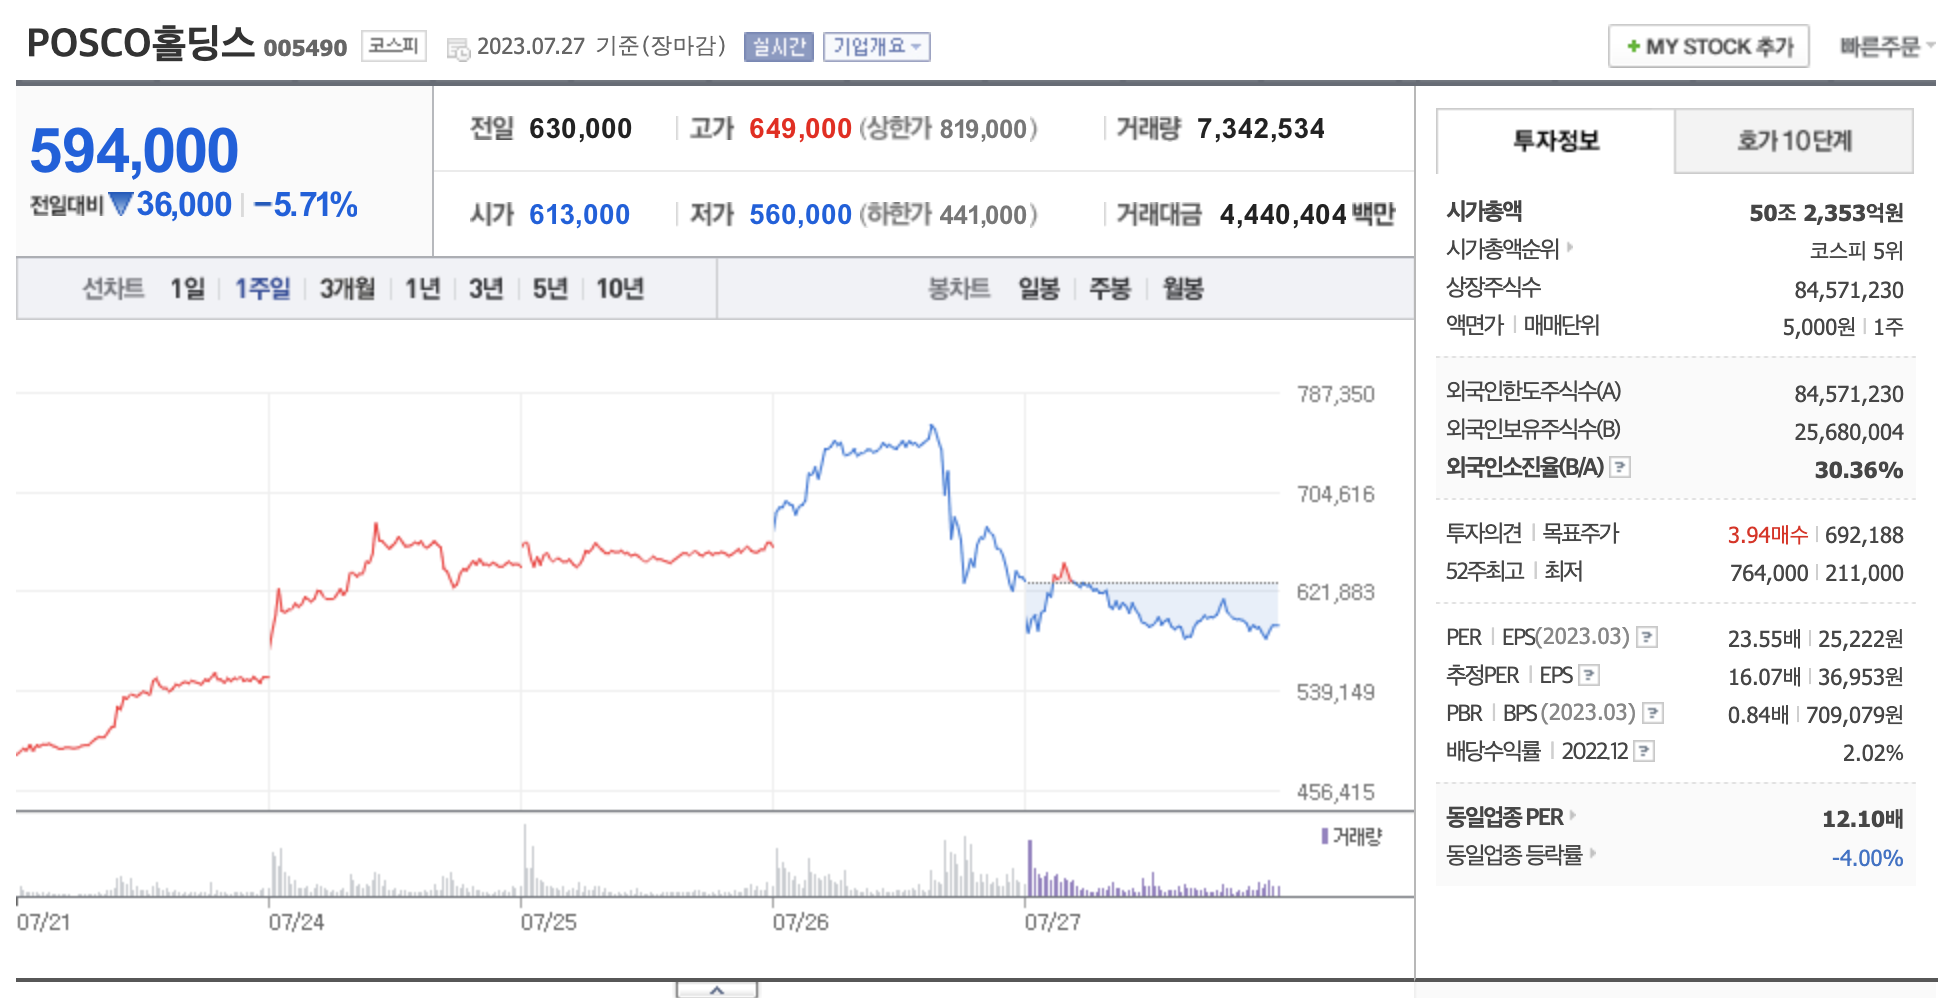Show the 월봉 candlestick chart
Screen dimensions: 1954x998
point(1183,289)
